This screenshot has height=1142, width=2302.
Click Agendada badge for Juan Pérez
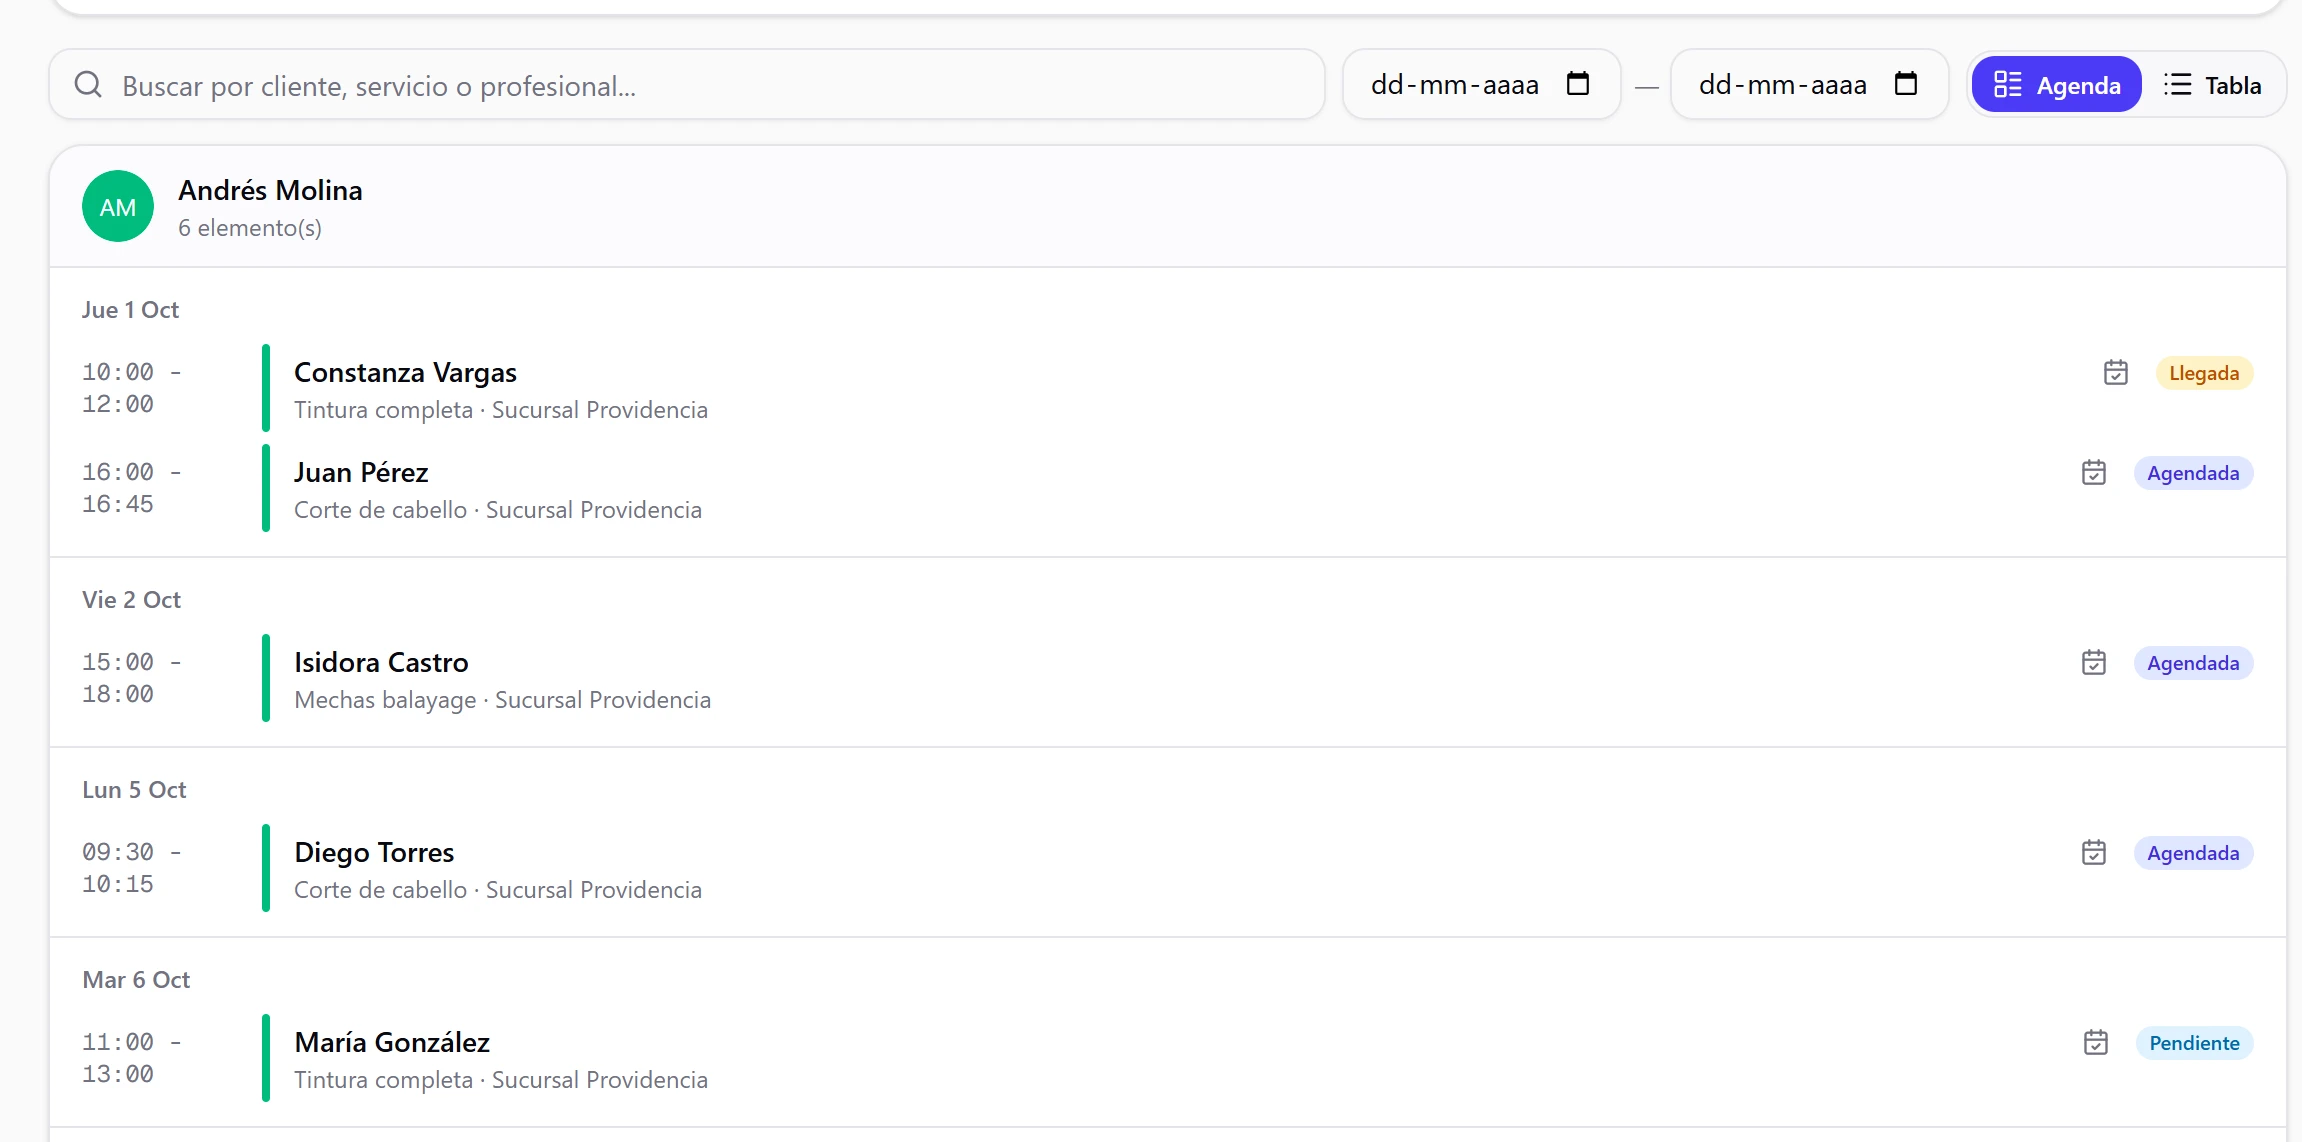pyautogui.click(x=2193, y=473)
